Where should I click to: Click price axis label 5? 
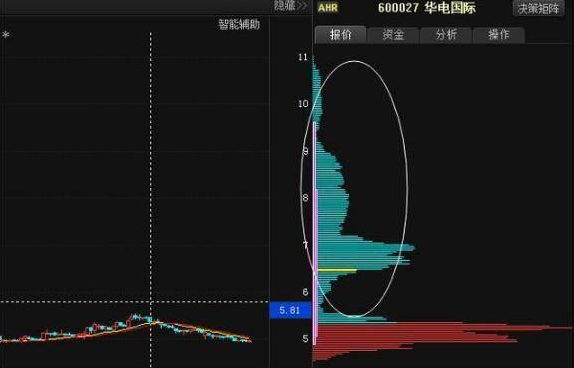305,339
